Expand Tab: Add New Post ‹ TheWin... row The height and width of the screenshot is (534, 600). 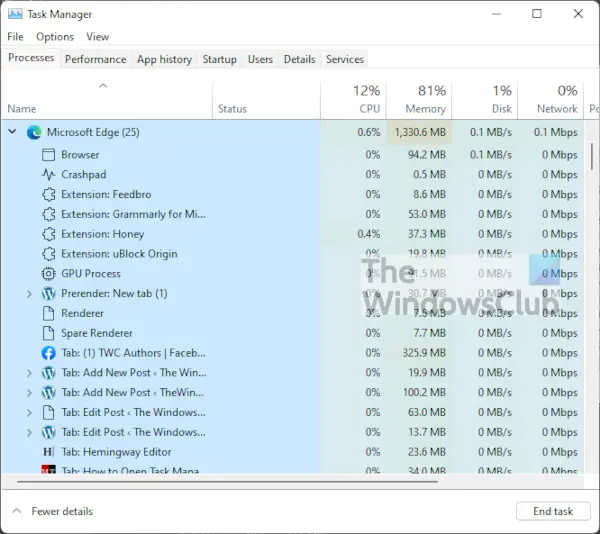point(29,393)
